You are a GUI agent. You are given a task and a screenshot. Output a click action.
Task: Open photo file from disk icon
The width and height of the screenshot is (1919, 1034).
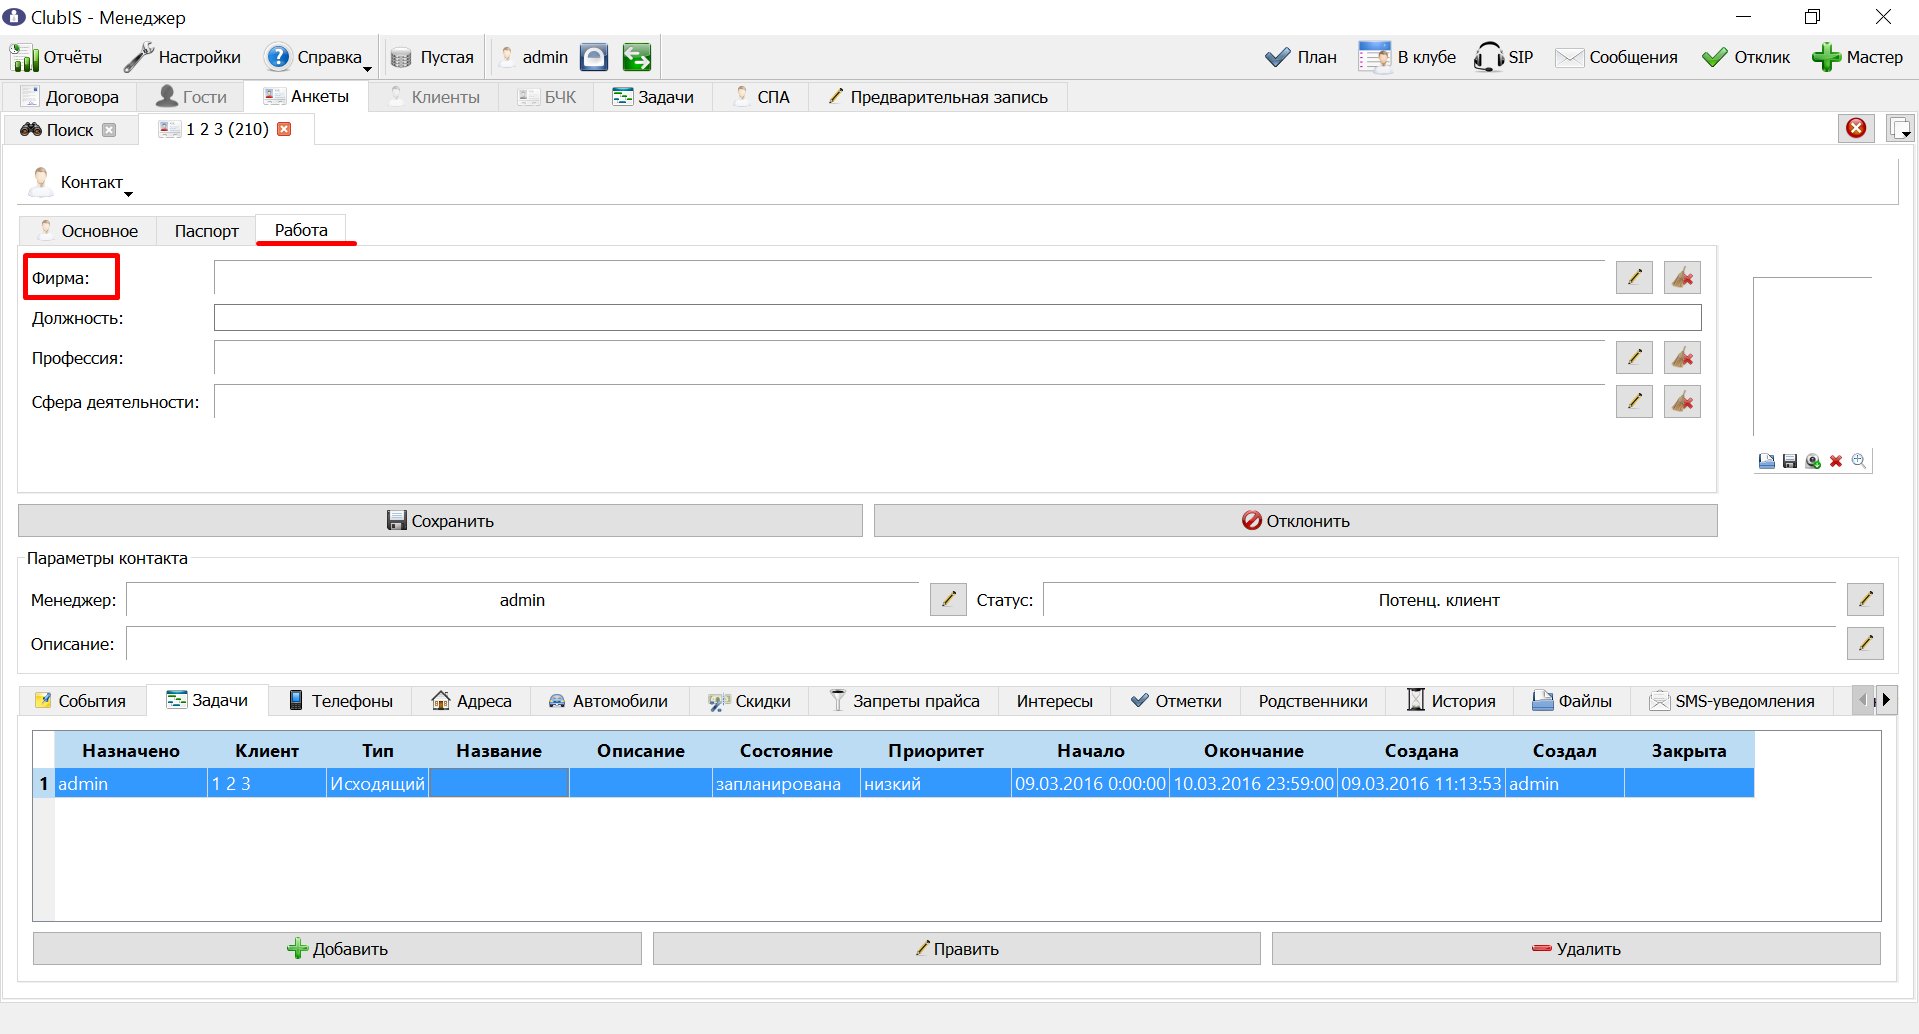tap(1767, 461)
